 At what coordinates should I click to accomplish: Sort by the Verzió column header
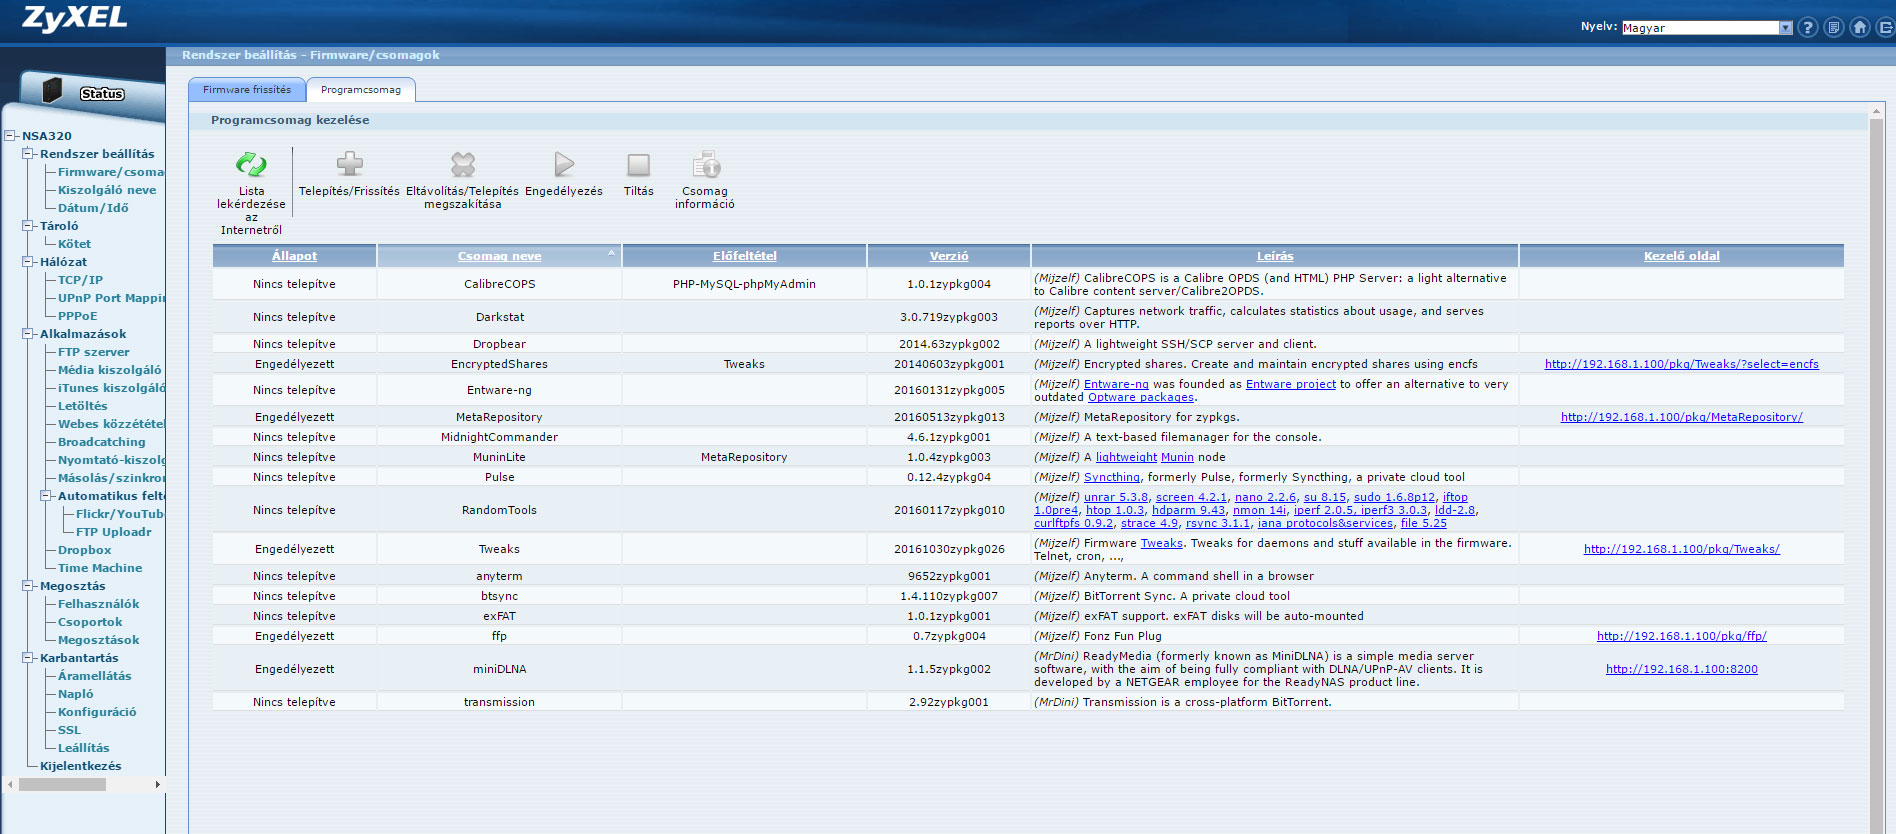949,256
